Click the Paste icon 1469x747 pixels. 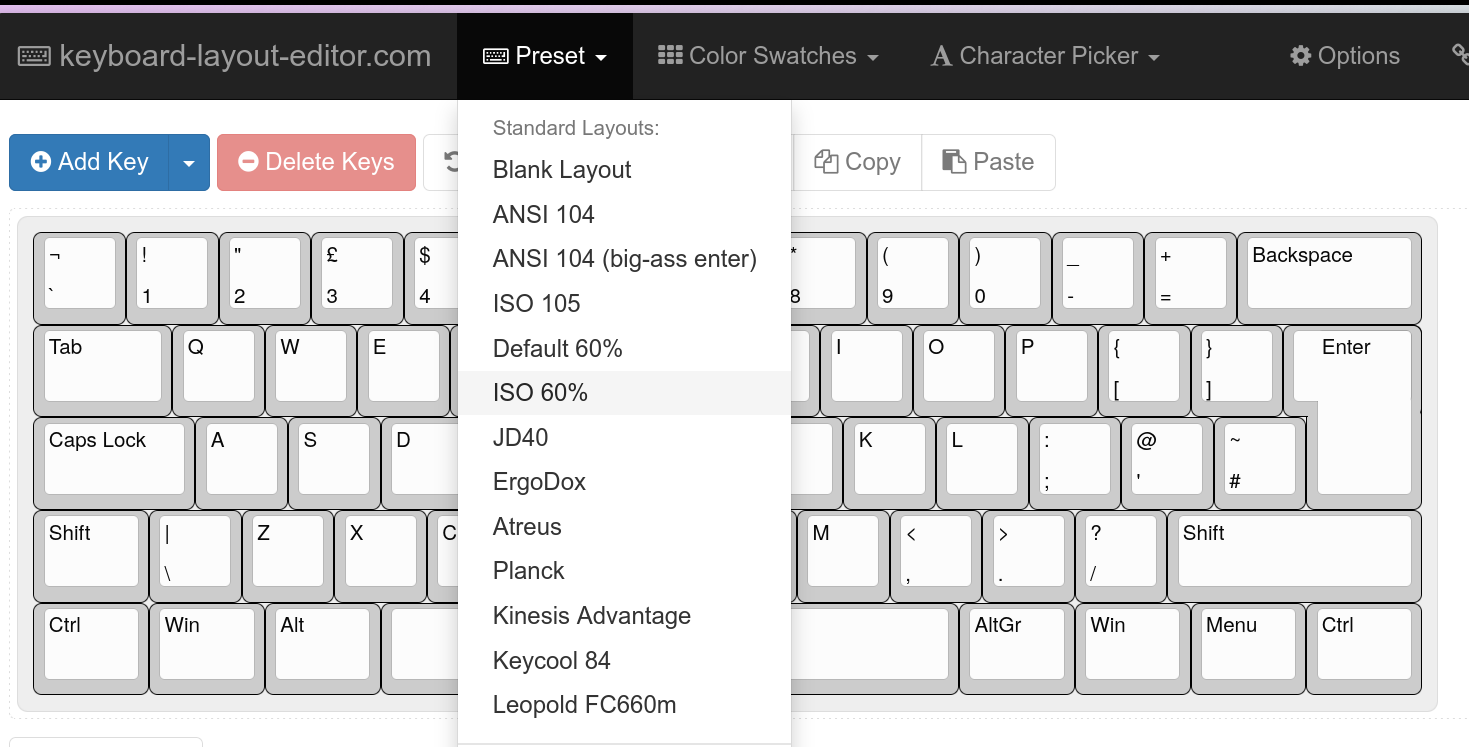pyautogui.click(x=954, y=162)
